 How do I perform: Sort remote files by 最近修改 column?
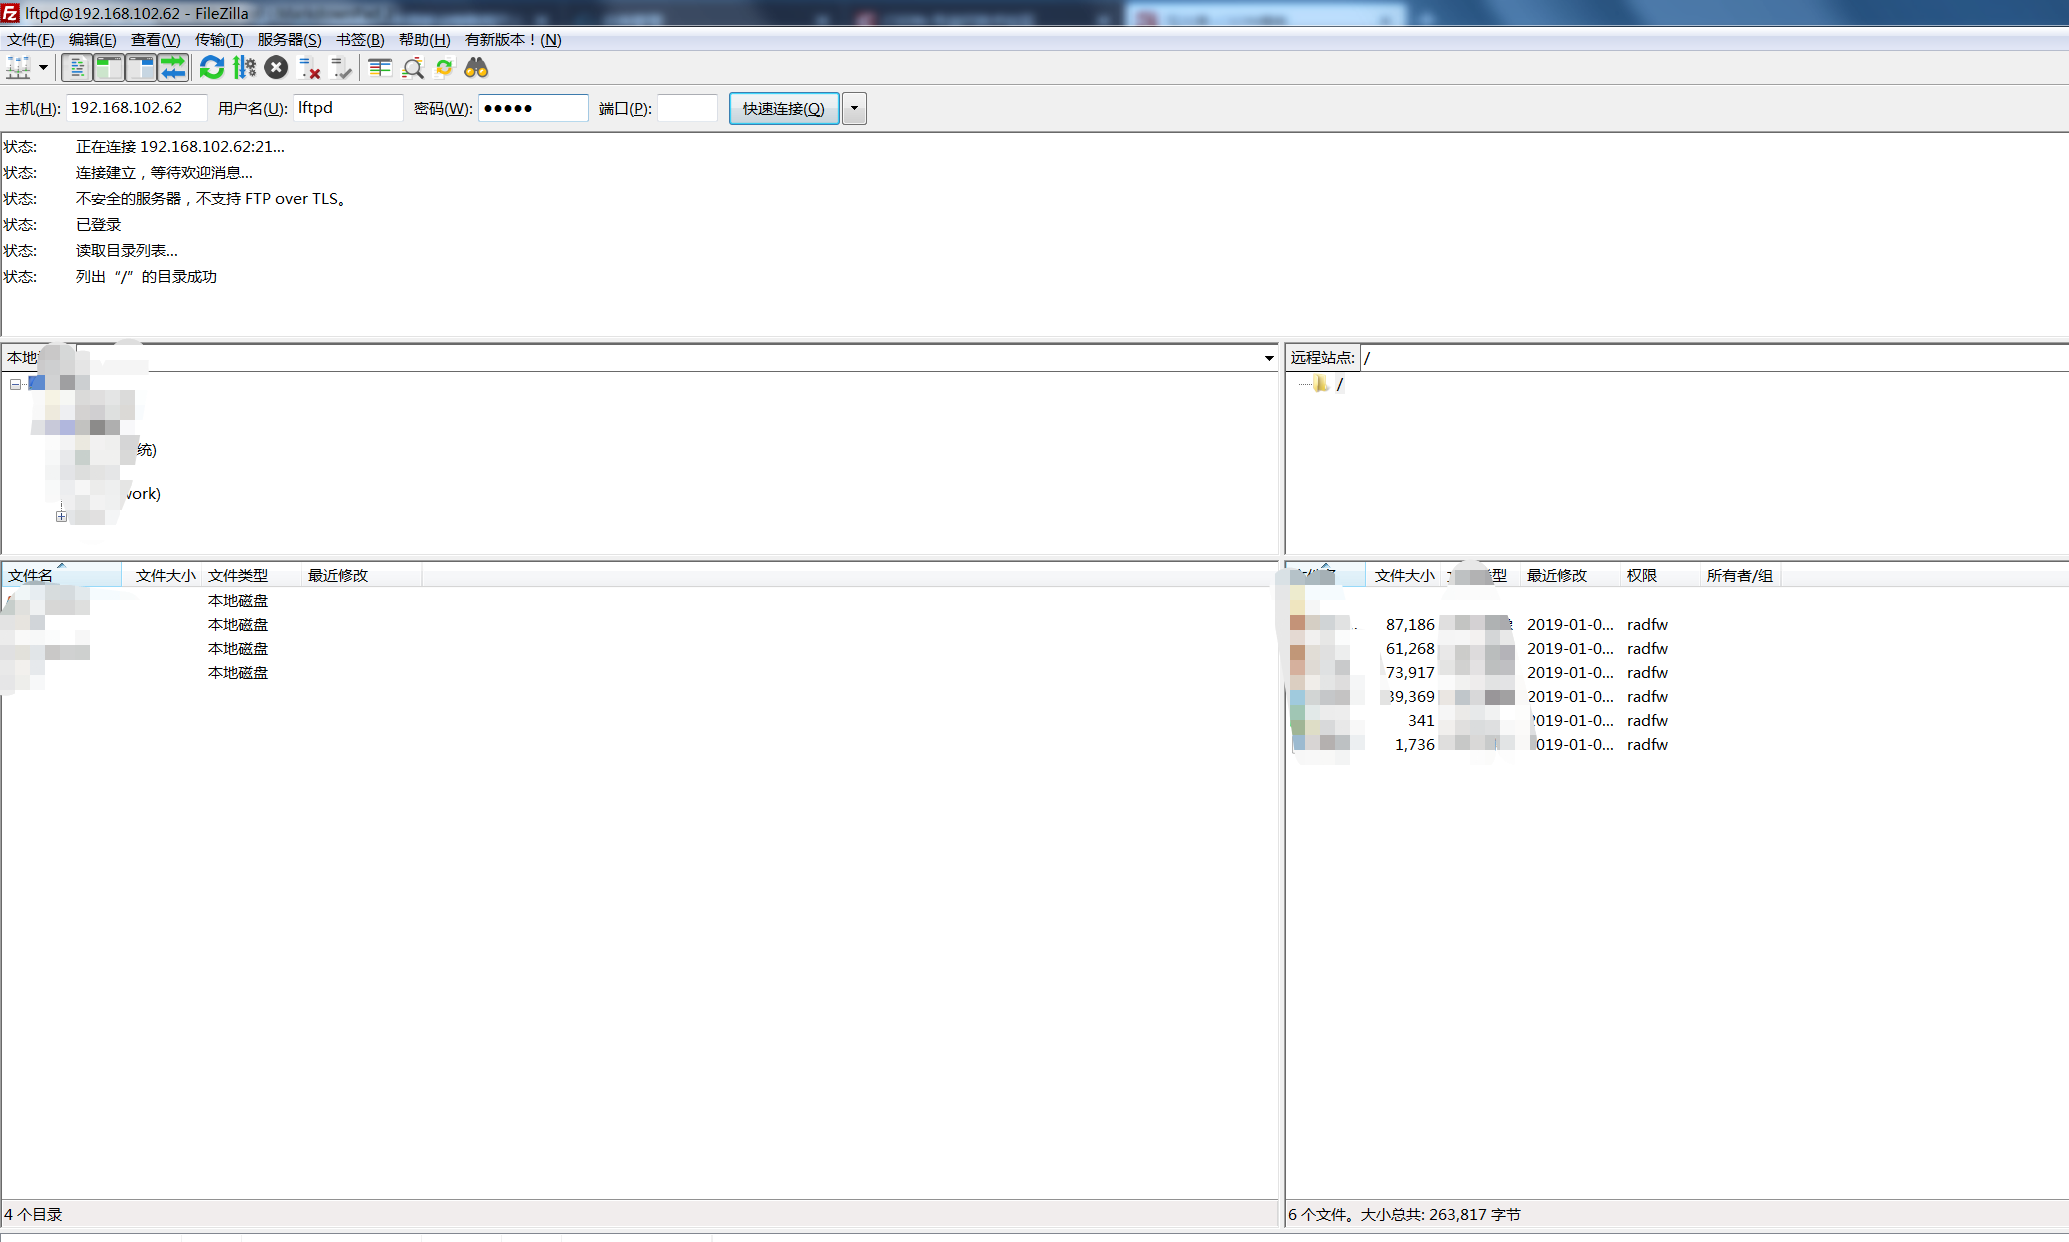click(x=1570, y=575)
